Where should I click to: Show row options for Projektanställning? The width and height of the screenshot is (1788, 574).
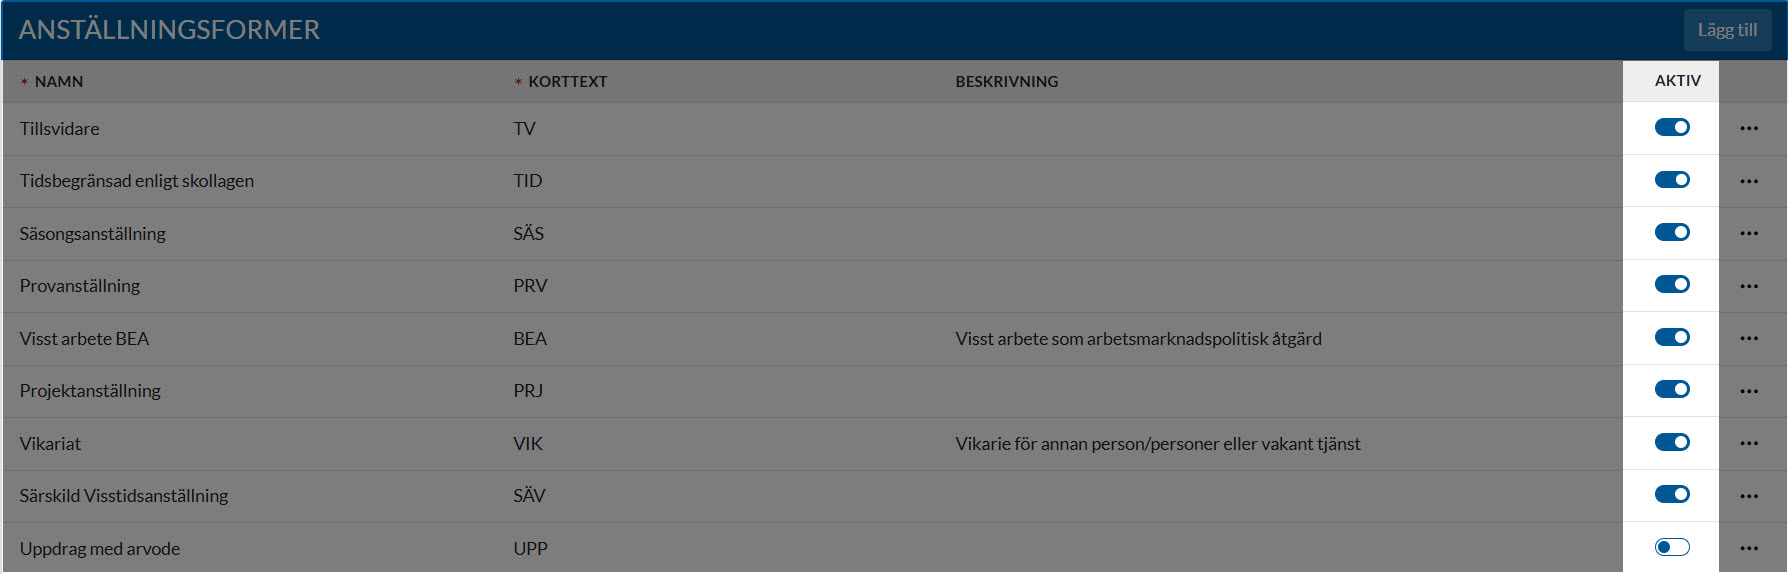tap(1748, 391)
